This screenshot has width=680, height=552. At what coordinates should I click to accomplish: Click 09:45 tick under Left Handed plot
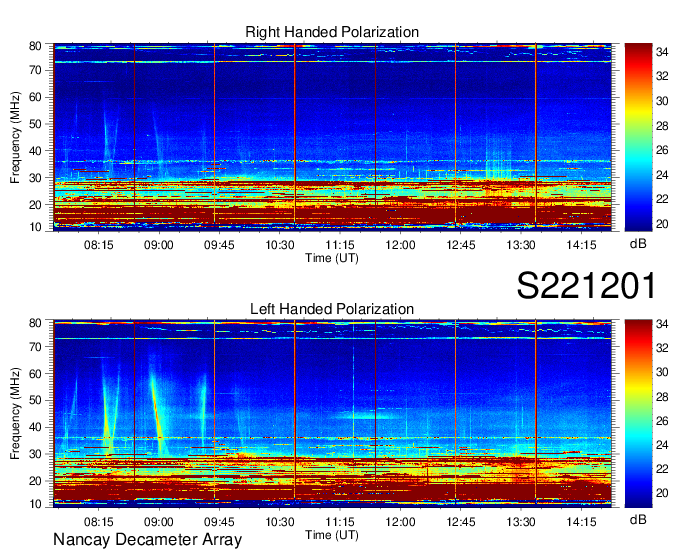pyautogui.click(x=219, y=522)
